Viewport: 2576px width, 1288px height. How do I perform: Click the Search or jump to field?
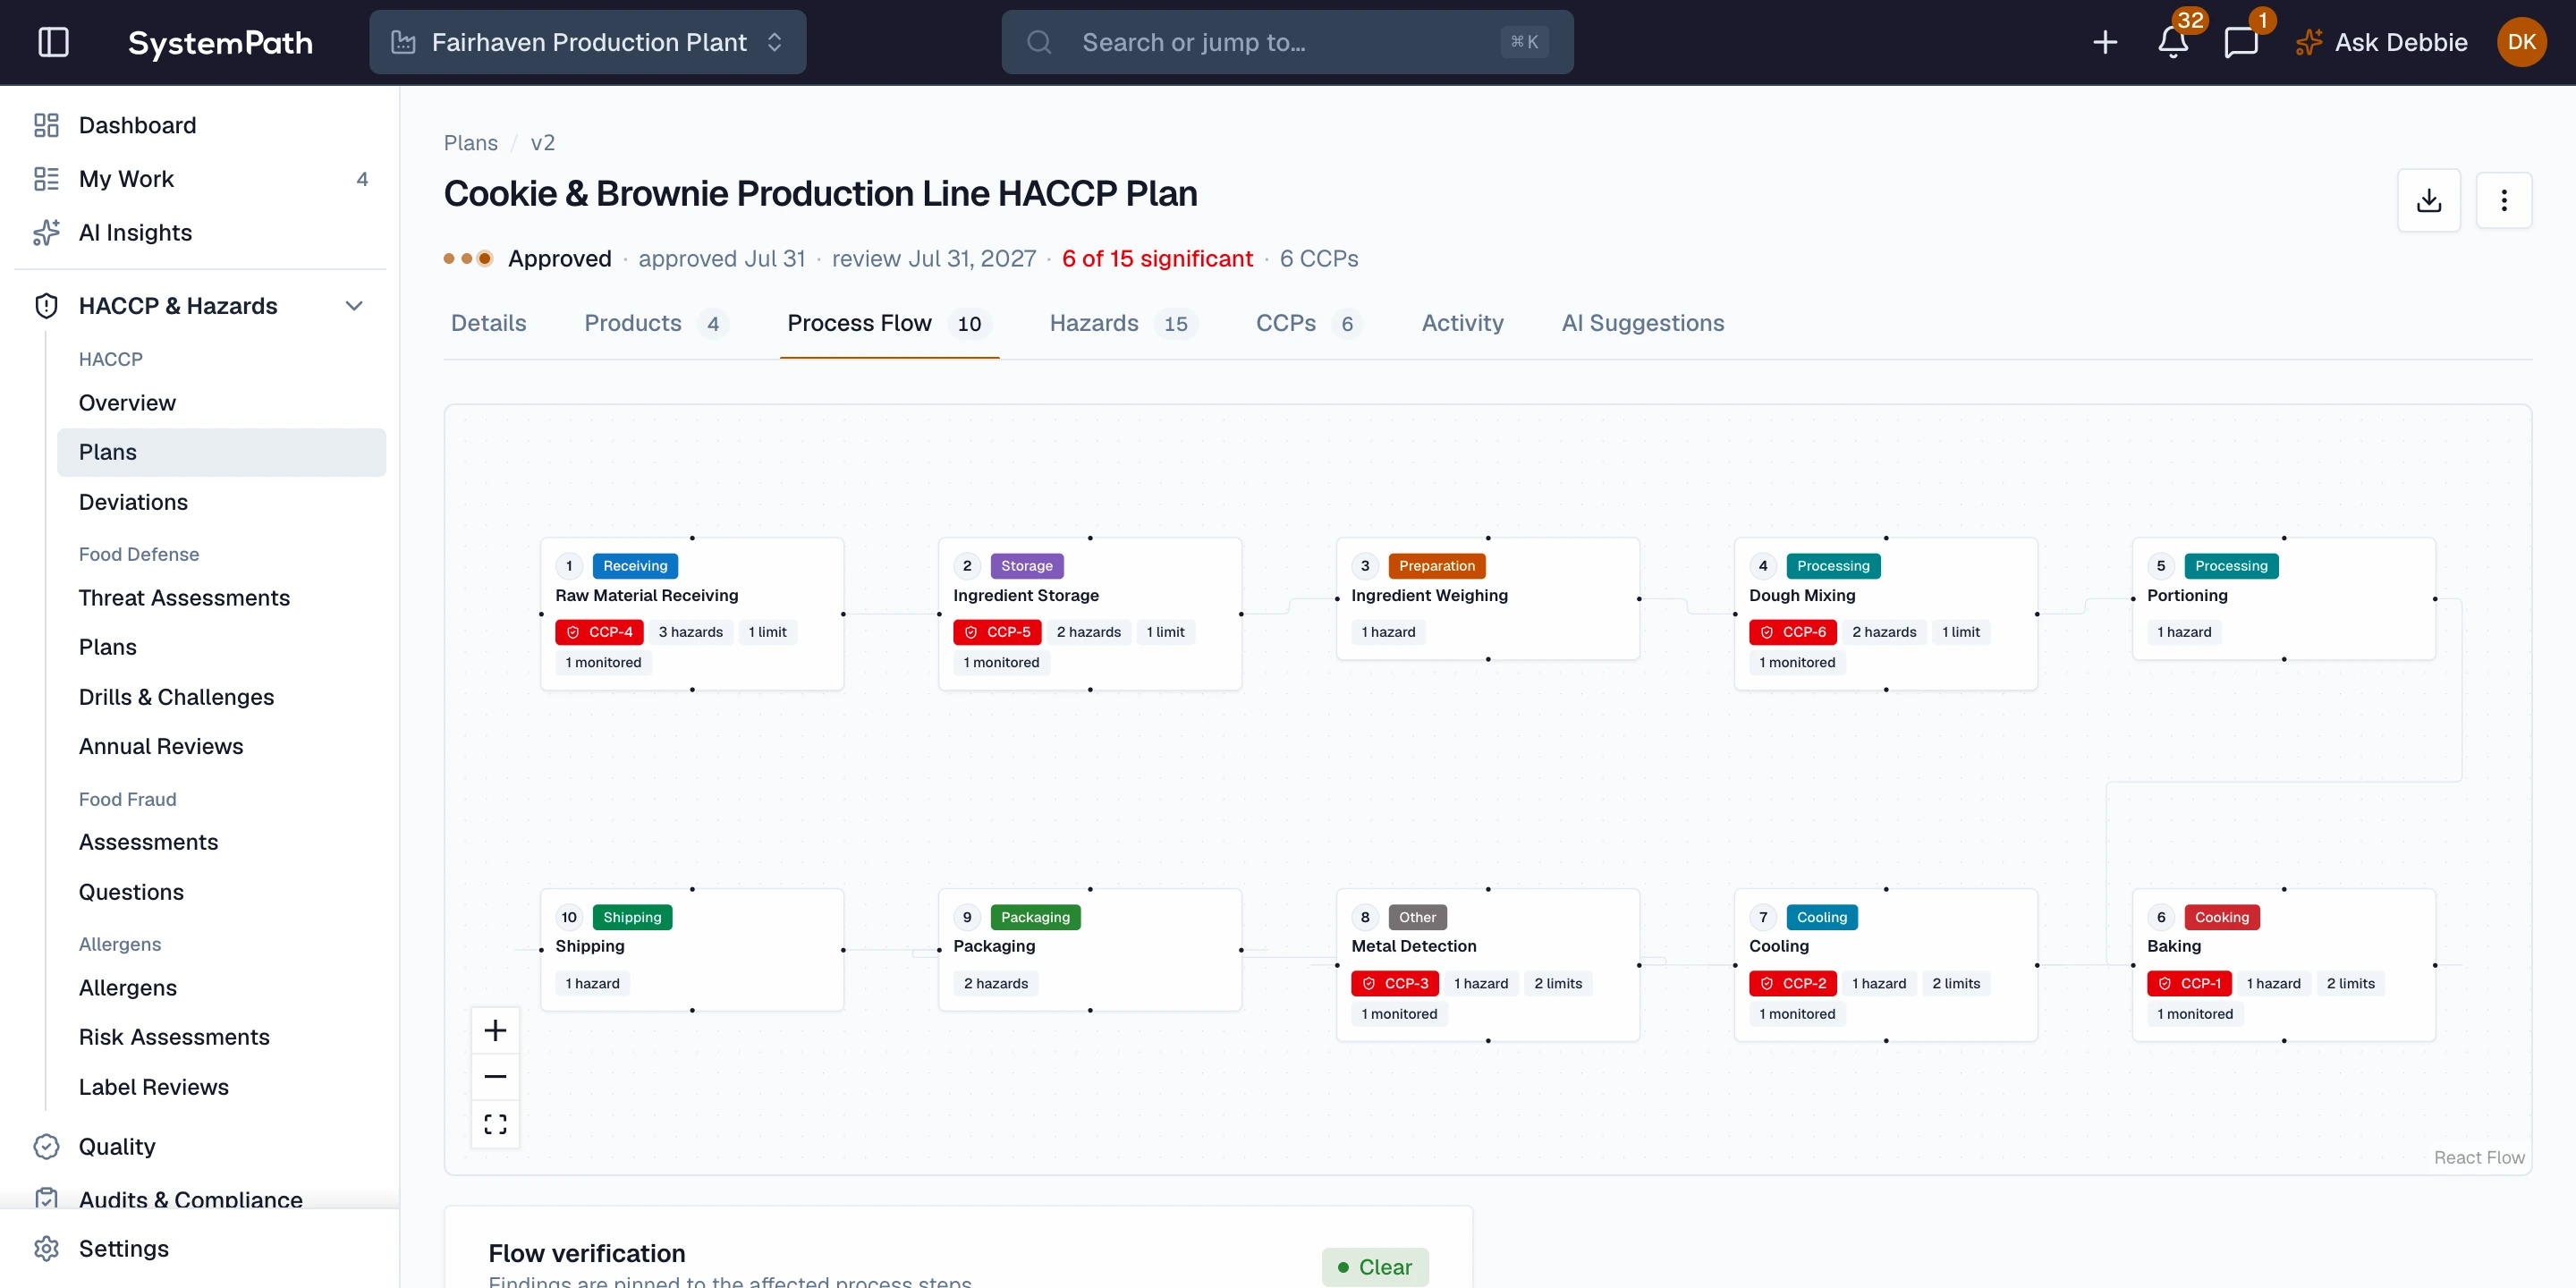pos(1287,42)
